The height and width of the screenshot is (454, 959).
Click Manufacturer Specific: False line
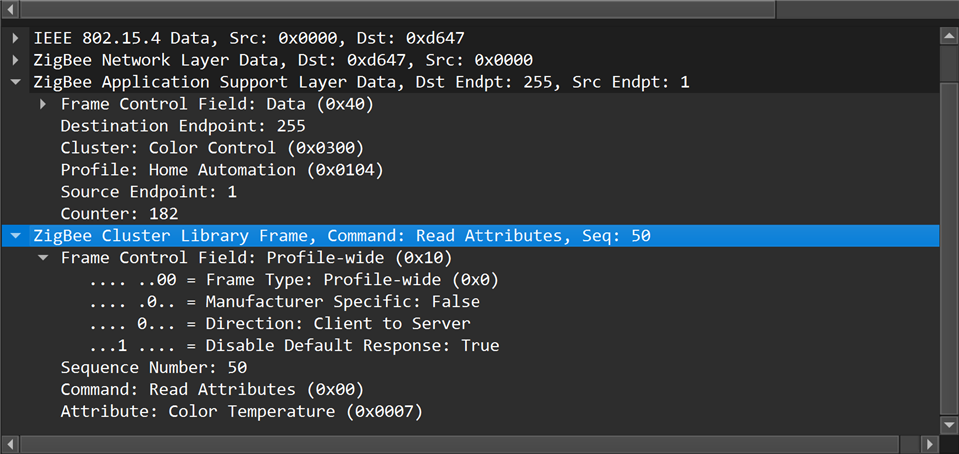284,302
